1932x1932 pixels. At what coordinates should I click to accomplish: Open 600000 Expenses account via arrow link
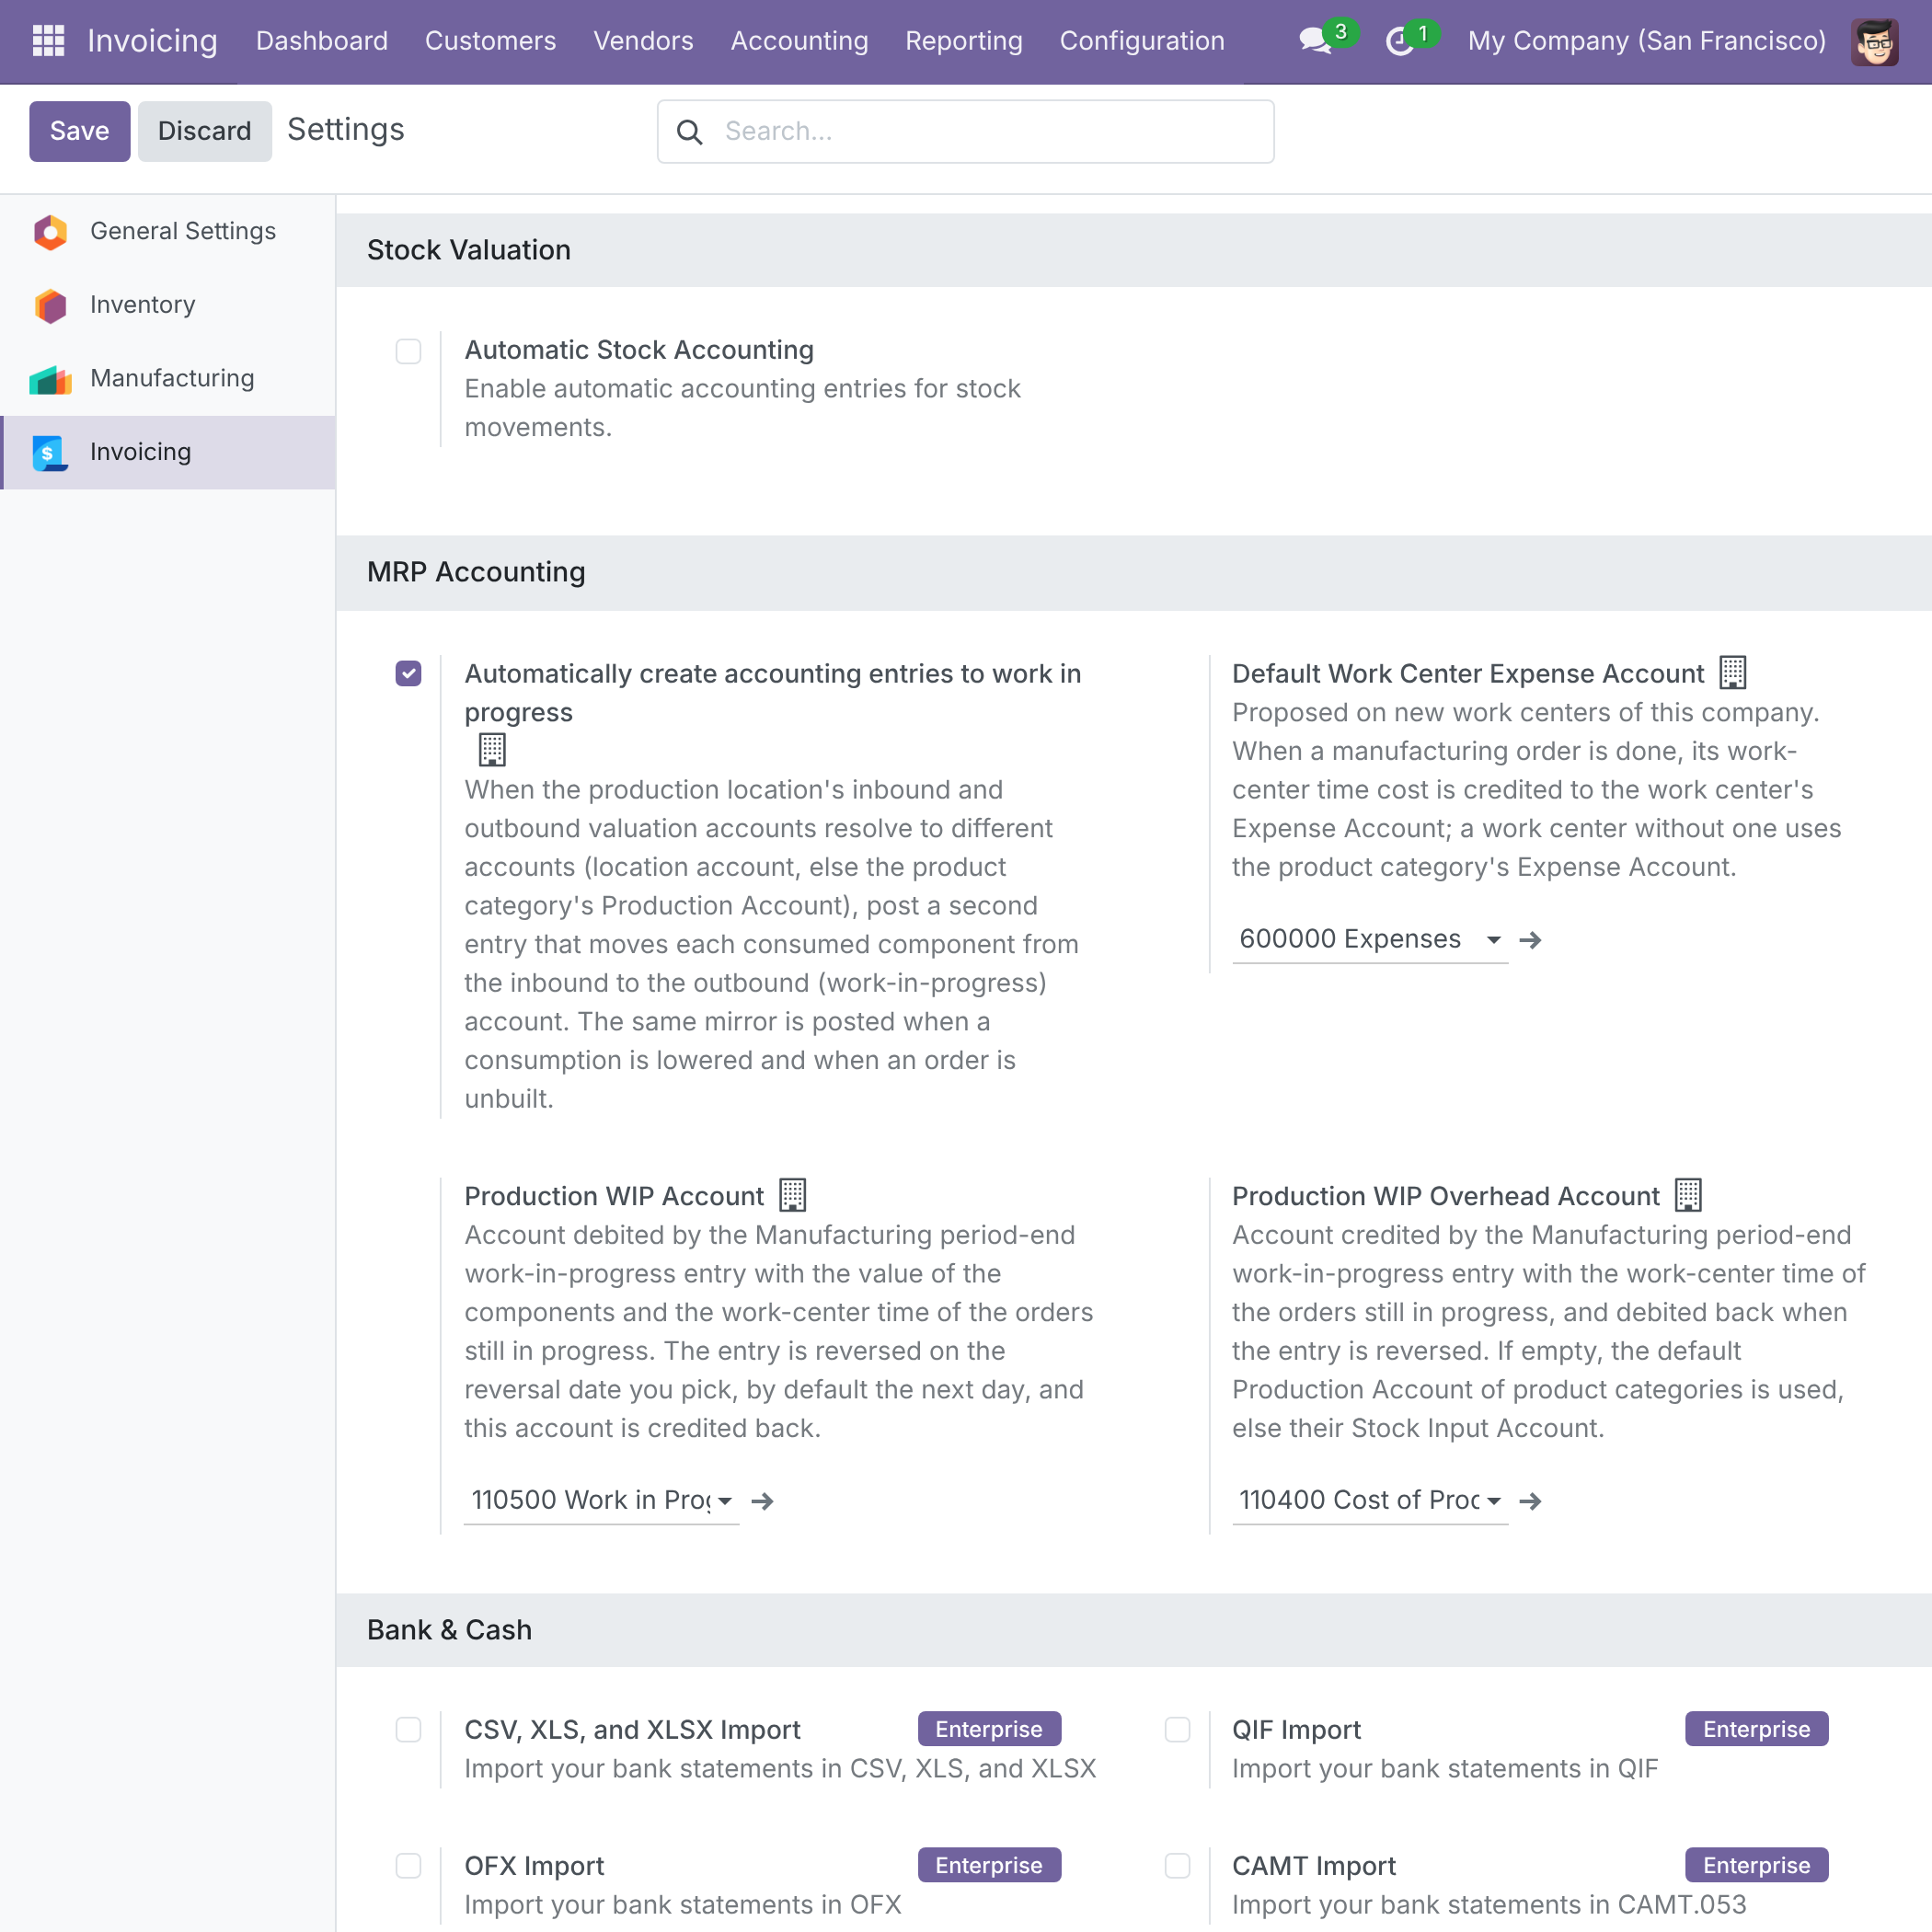[x=1530, y=940]
